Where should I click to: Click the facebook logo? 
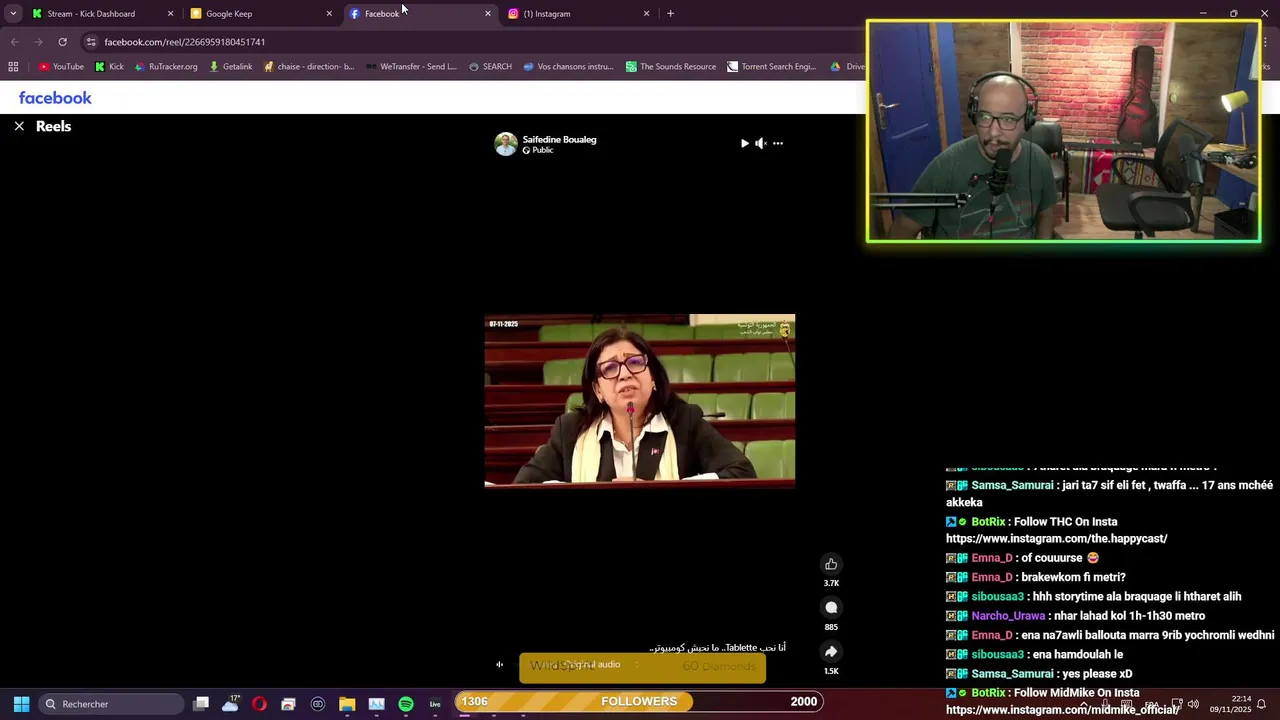55,98
